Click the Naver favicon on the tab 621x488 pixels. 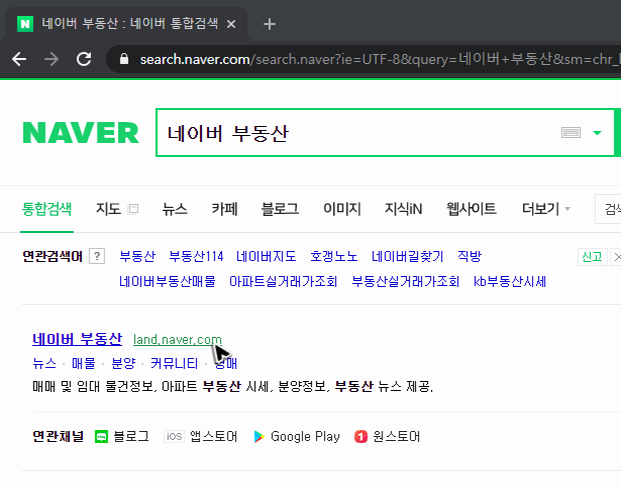tap(25, 24)
